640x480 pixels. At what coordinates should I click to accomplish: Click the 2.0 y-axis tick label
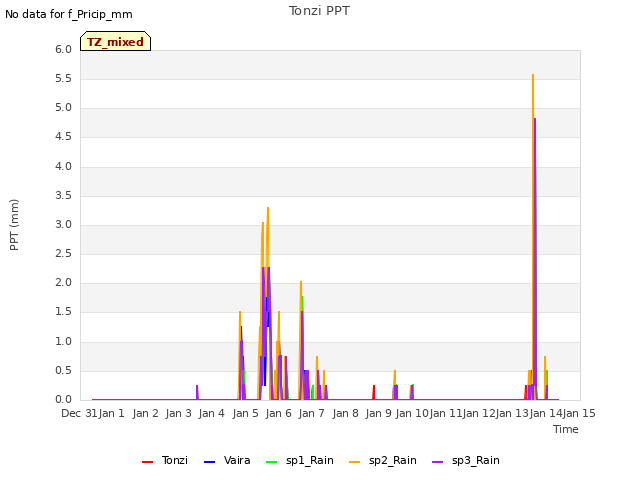click(x=63, y=282)
